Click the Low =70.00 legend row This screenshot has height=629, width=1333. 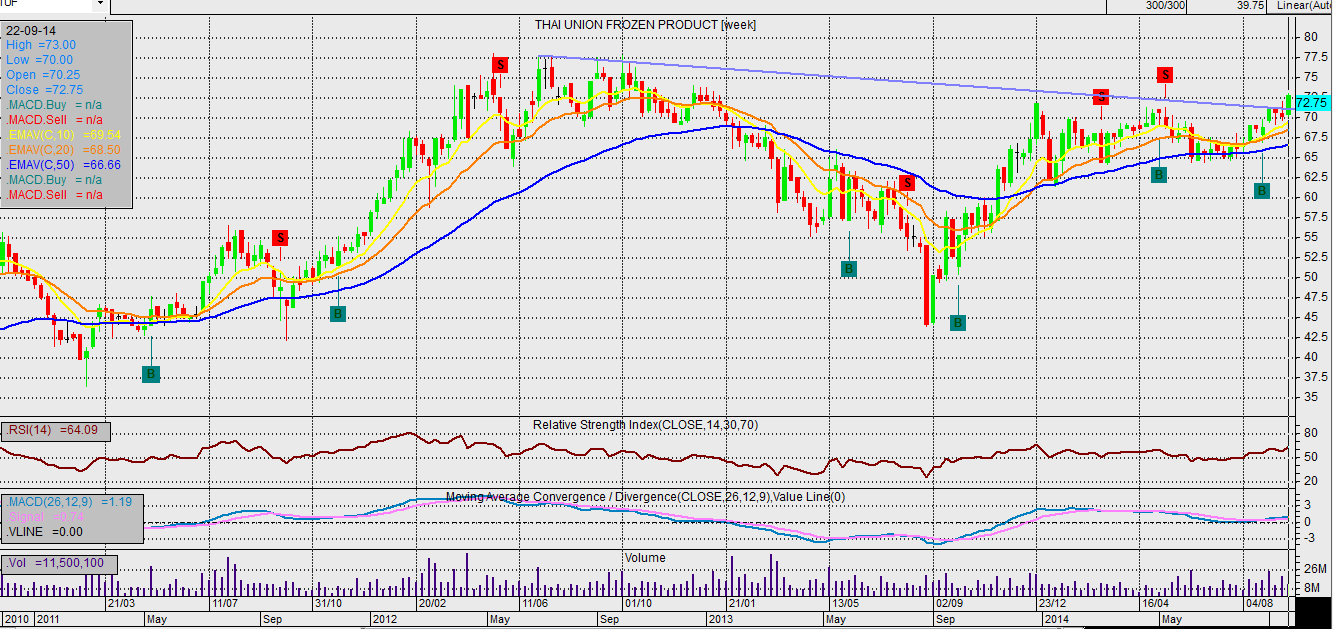coord(40,60)
